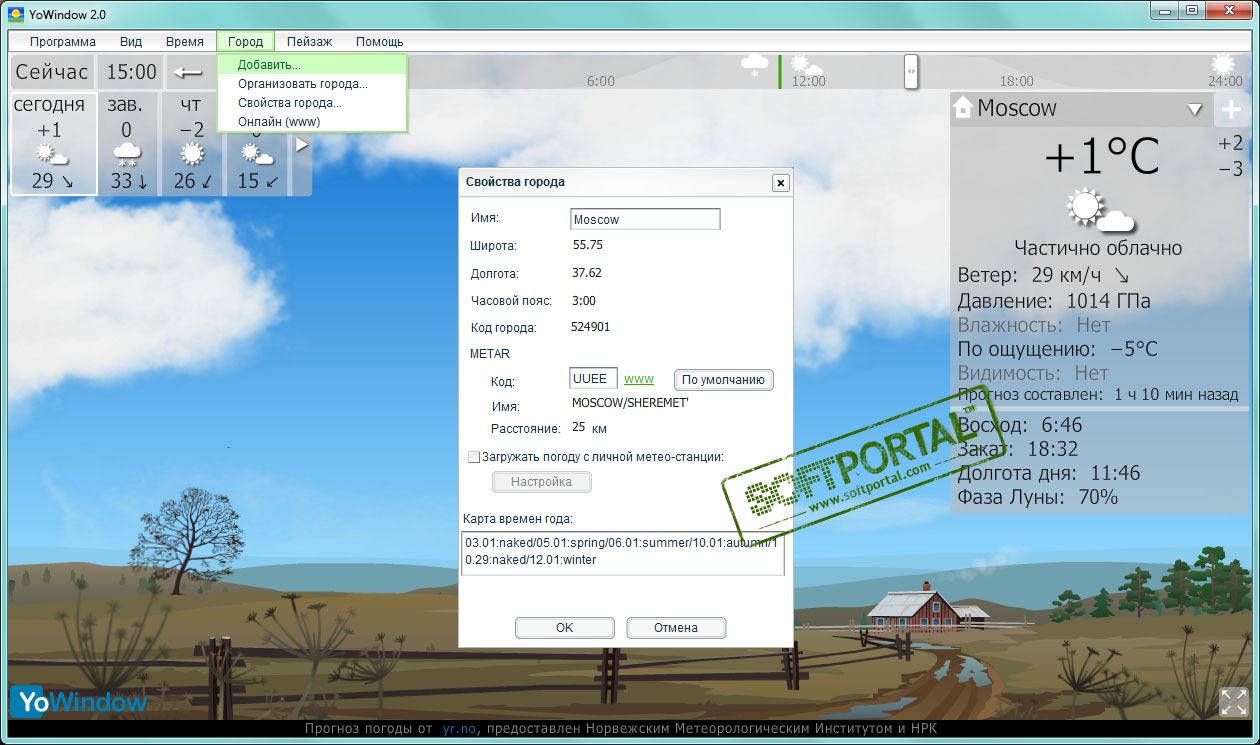This screenshot has width=1260, height=745.
Task: Click the Код города value 524901
Action: [x=590, y=327]
